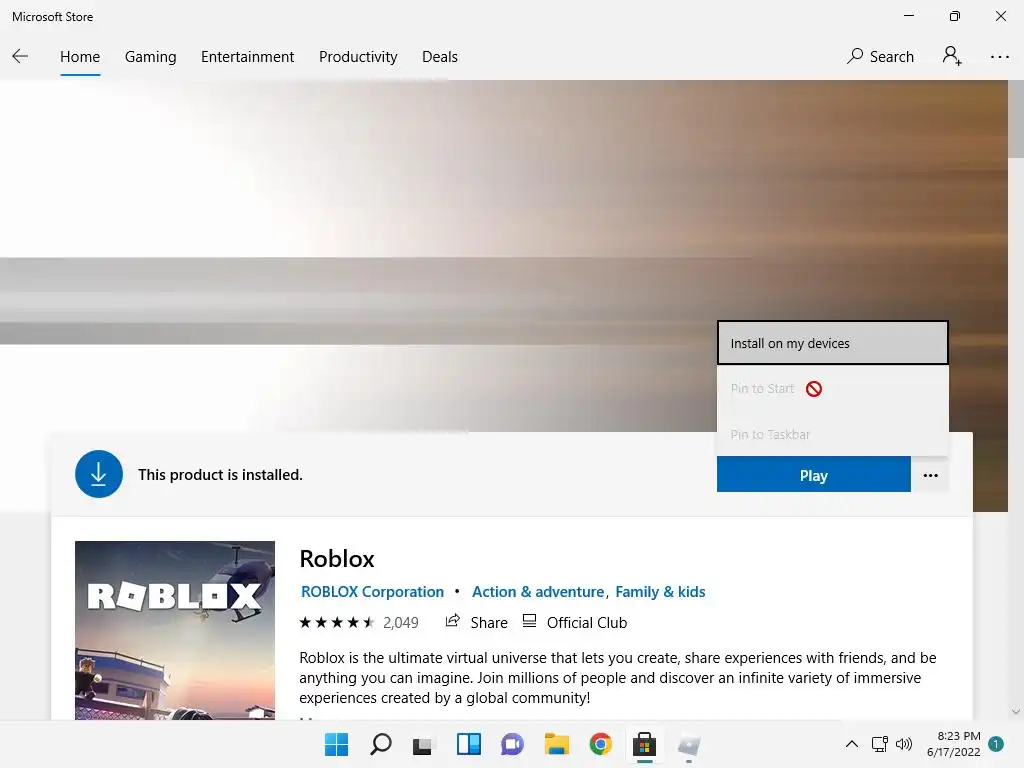Click the 2,049 ratings count
The image size is (1024, 768).
click(400, 622)
